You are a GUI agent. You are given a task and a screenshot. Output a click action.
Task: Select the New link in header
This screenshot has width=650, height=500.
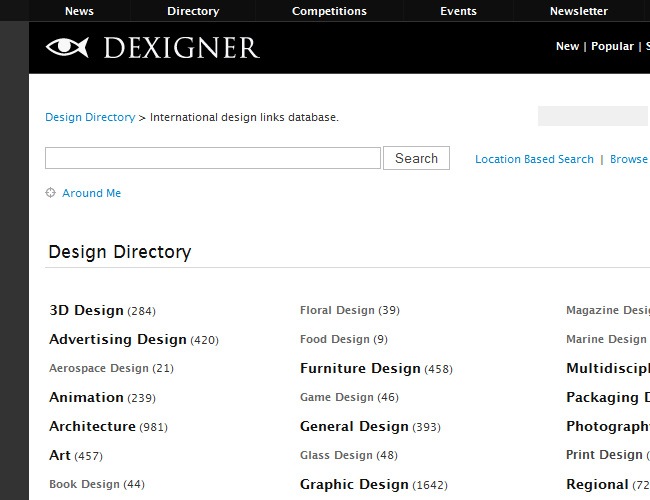[567, 46]
